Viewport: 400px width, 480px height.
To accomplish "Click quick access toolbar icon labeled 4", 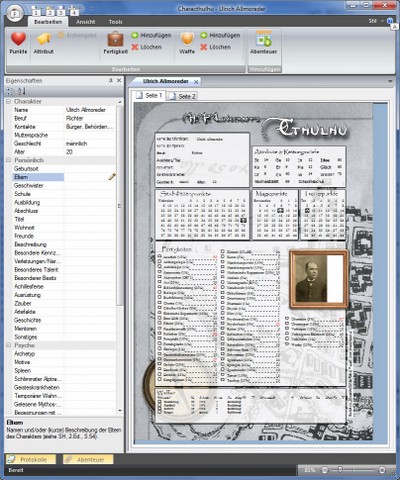I will coord(74,12).
